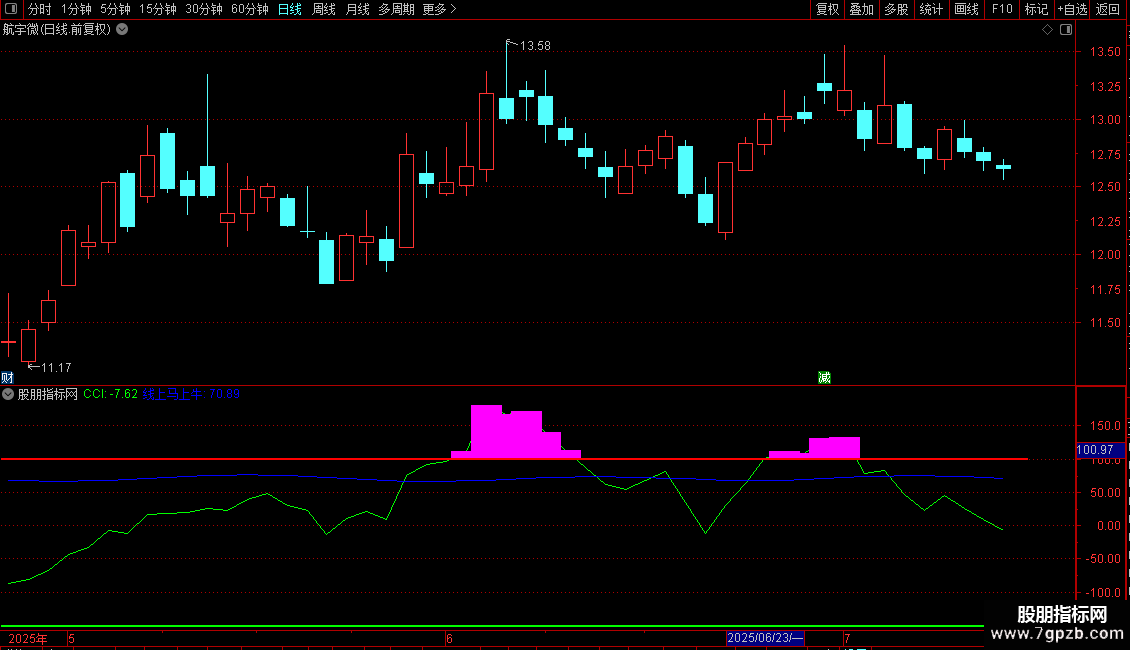Click the 150.0 CCI axis label
Viewport: 1130px width, 650px height.
click(x=1105, y=426)
